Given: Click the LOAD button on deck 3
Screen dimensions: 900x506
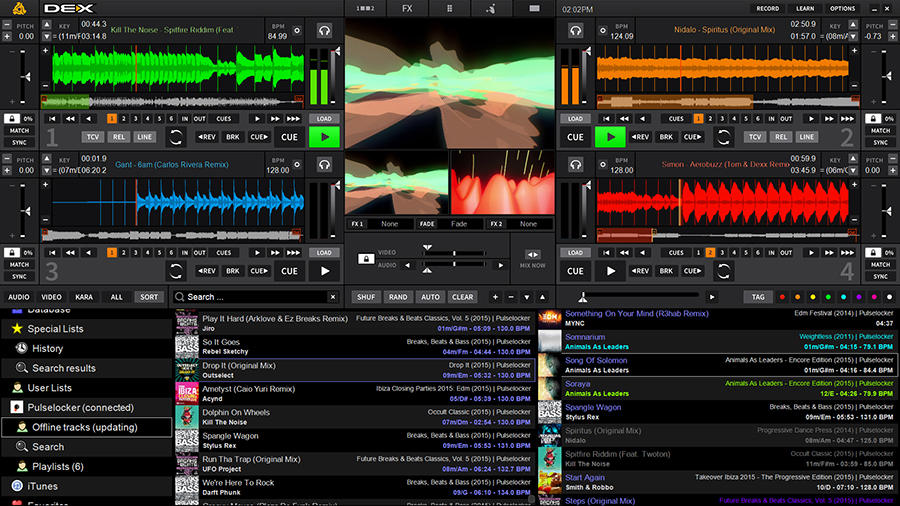Looking at the screenshot, I should point(324,252).
